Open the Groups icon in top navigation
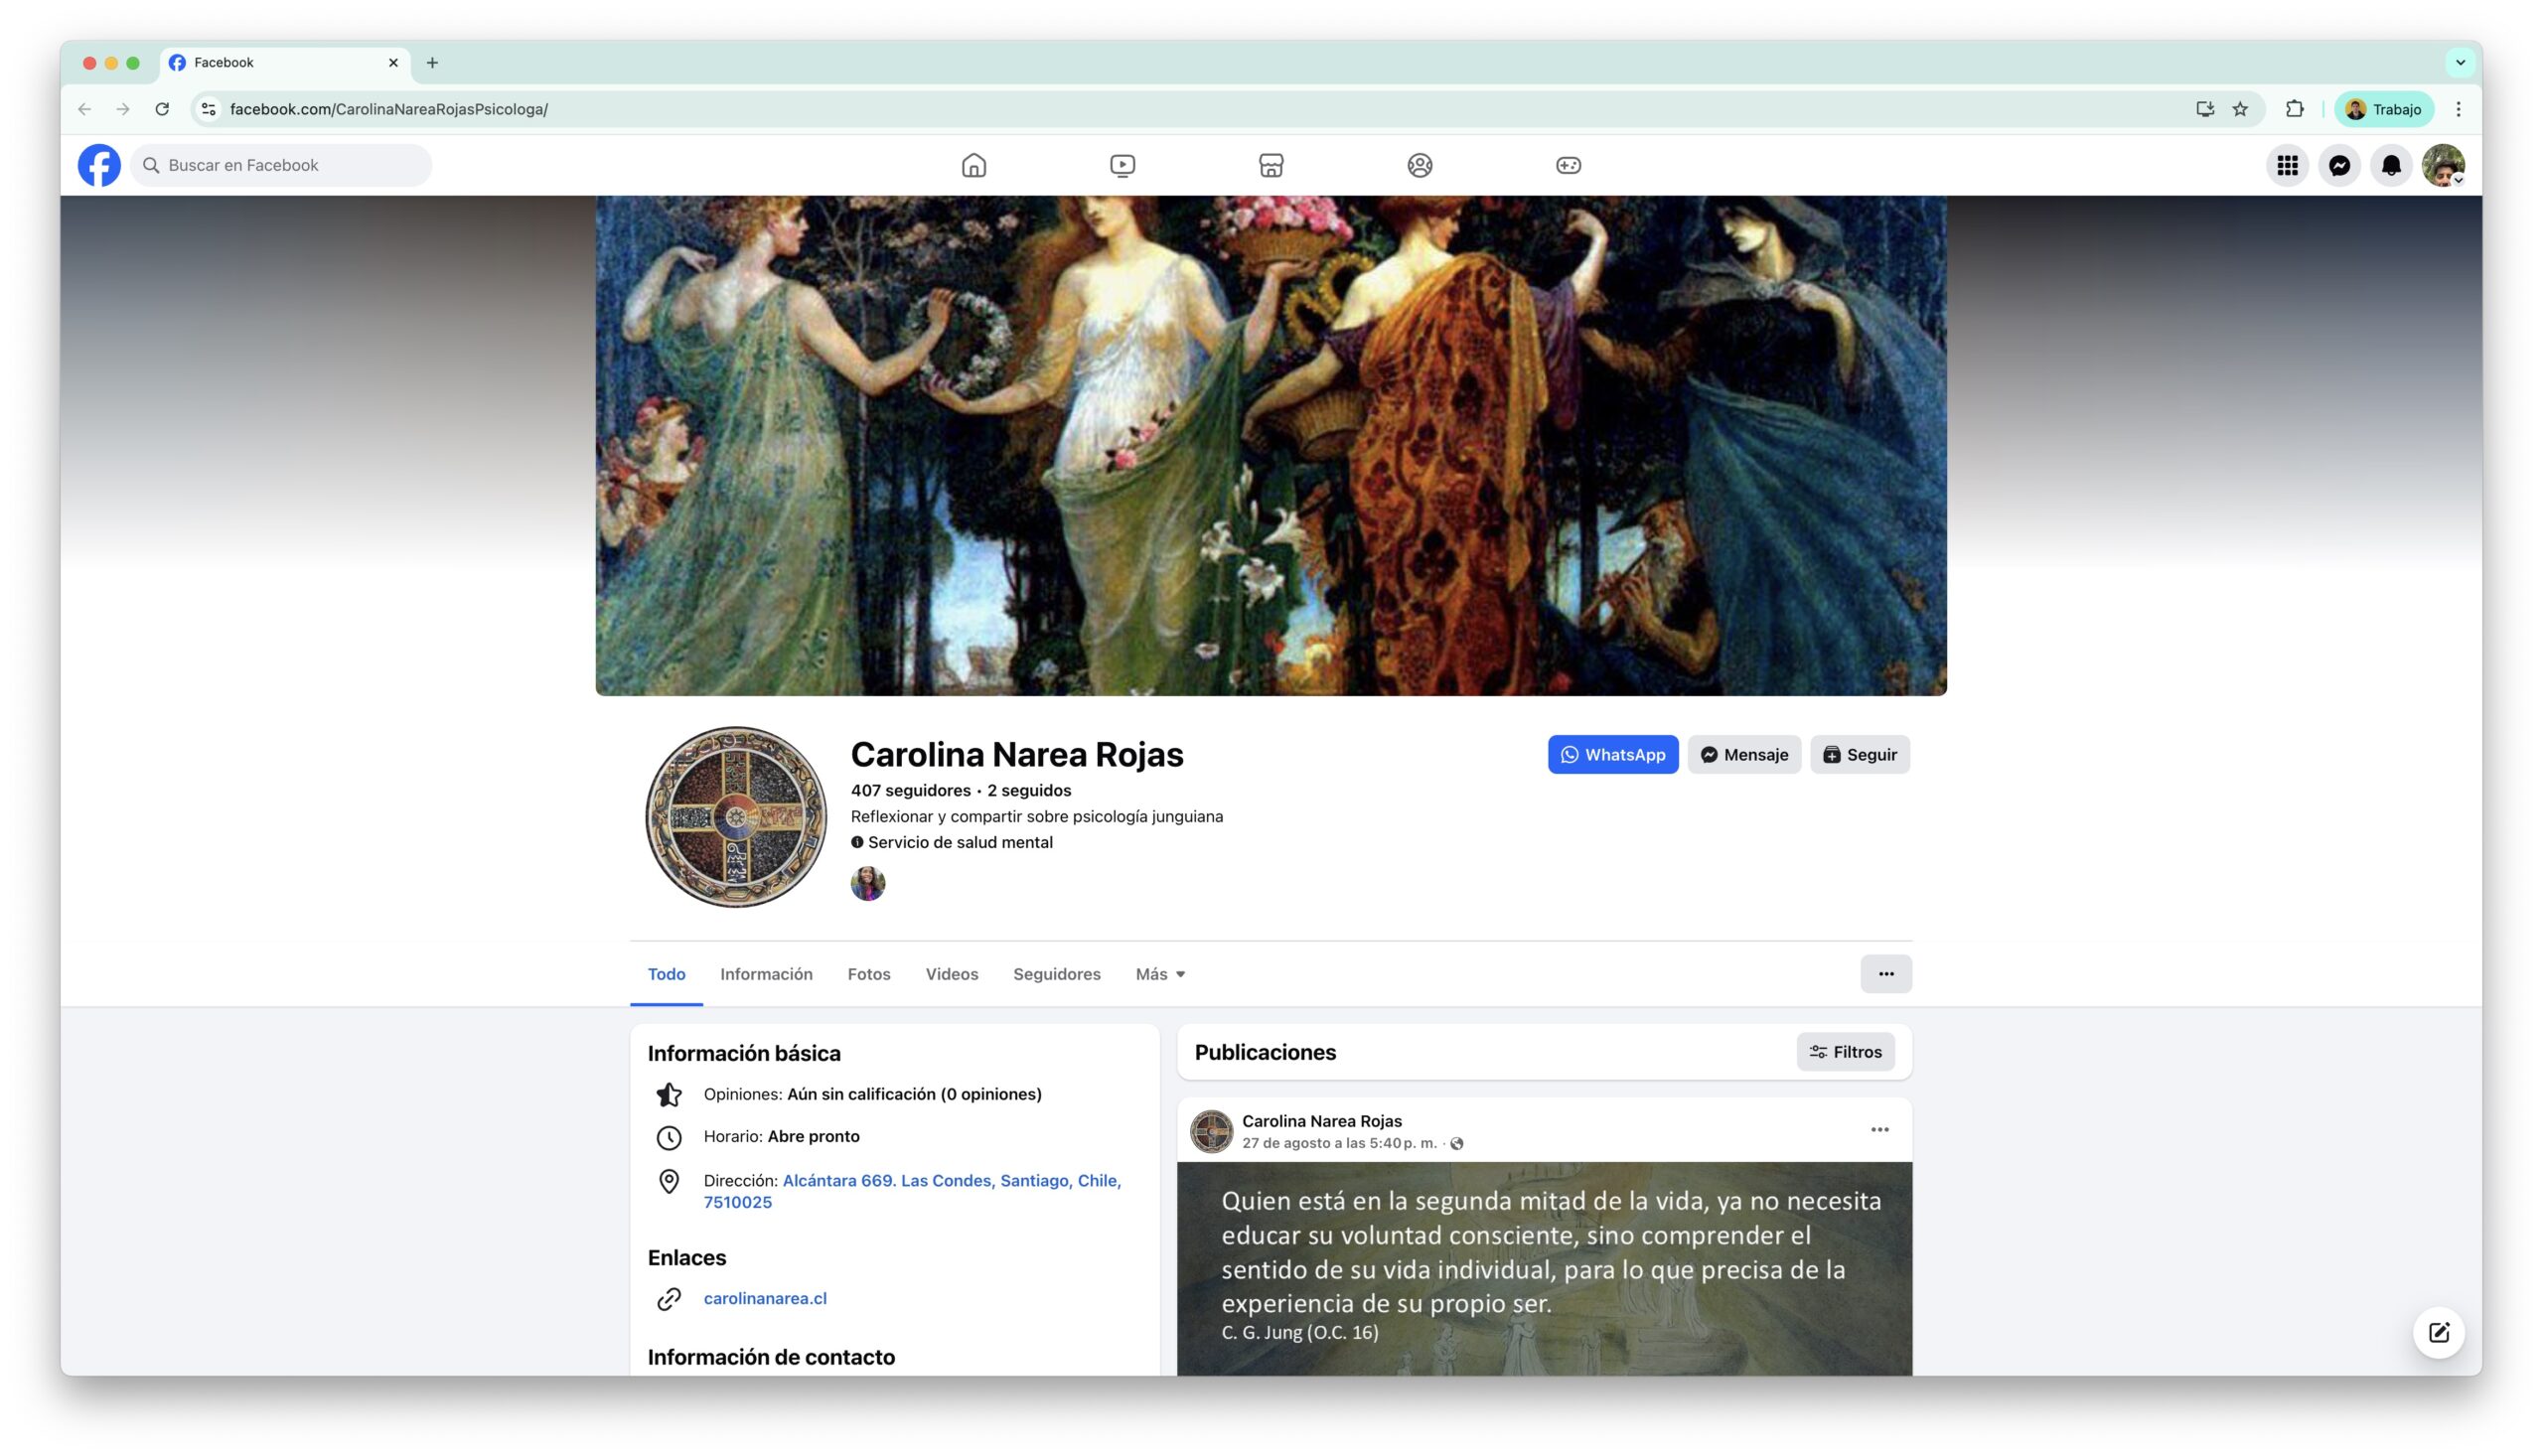 click(x=1419, y=165)
